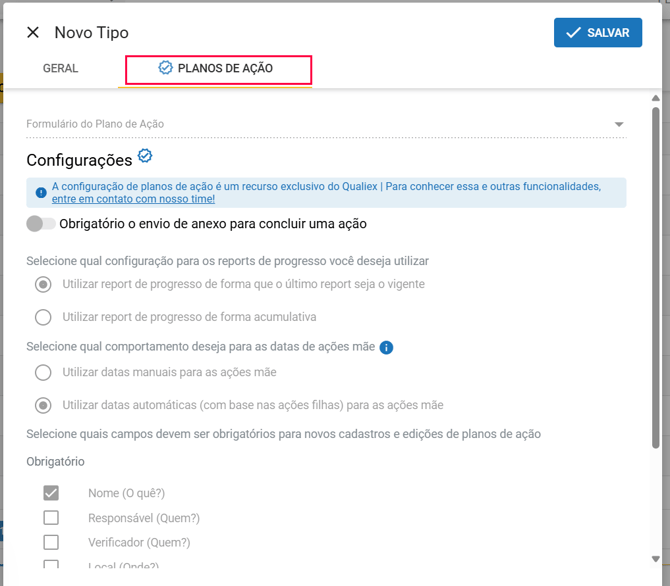
Task: Click the scrollbar up arrow
Action: tap(655, 98)
